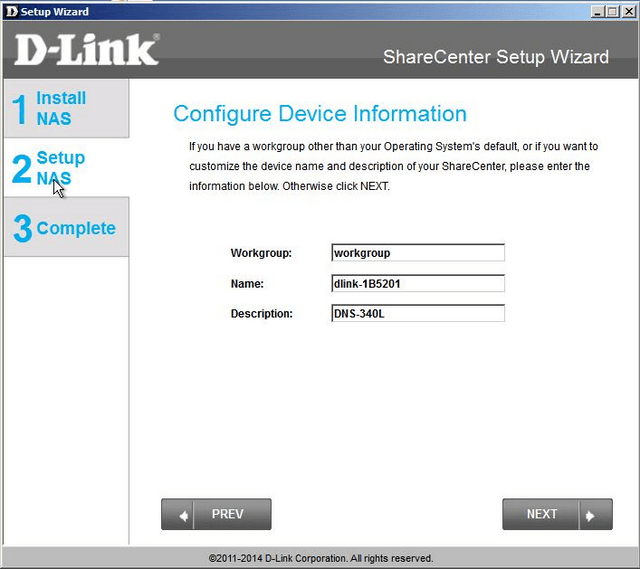This screenshot has width=640, height=569.
Task: Click the ShareCenter Setup Wizard title text
Action: [x=496, y=57]
